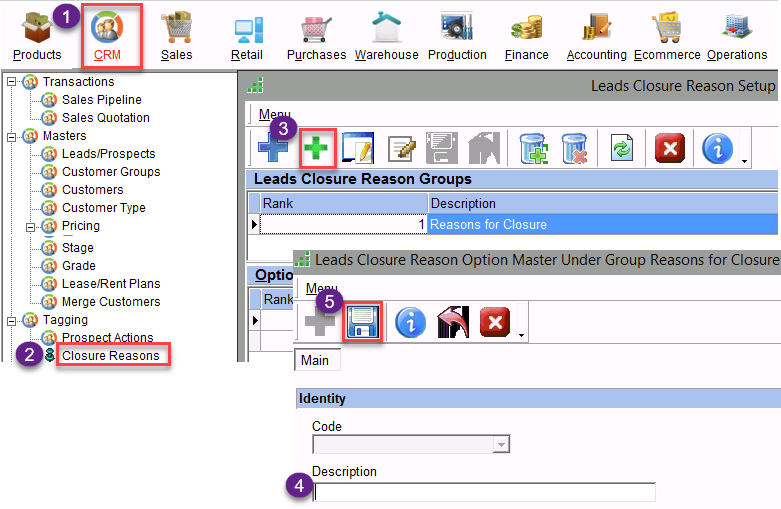
Task: Open the Code dropdown
Action: 502,445
